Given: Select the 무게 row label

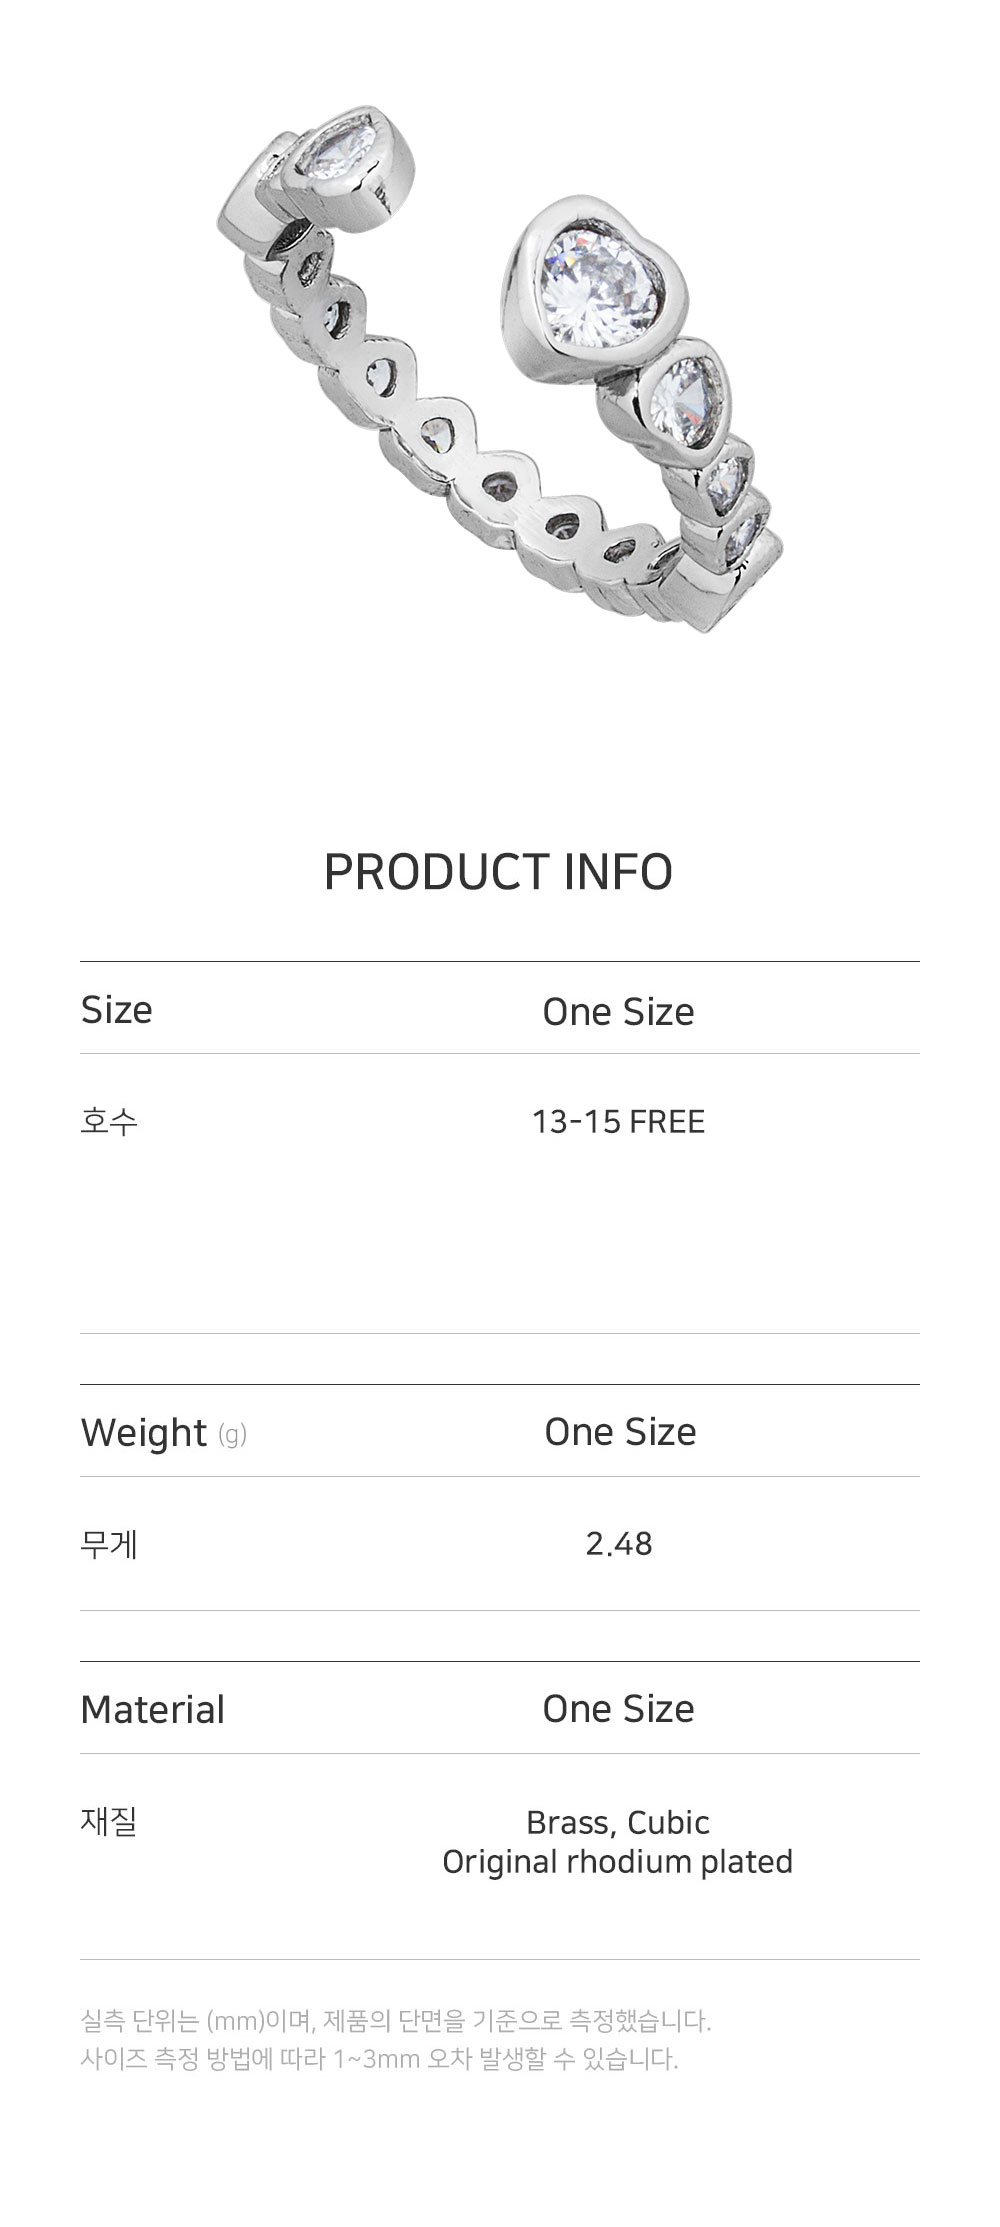Looking at the screenshot, I should (109, 1544).
